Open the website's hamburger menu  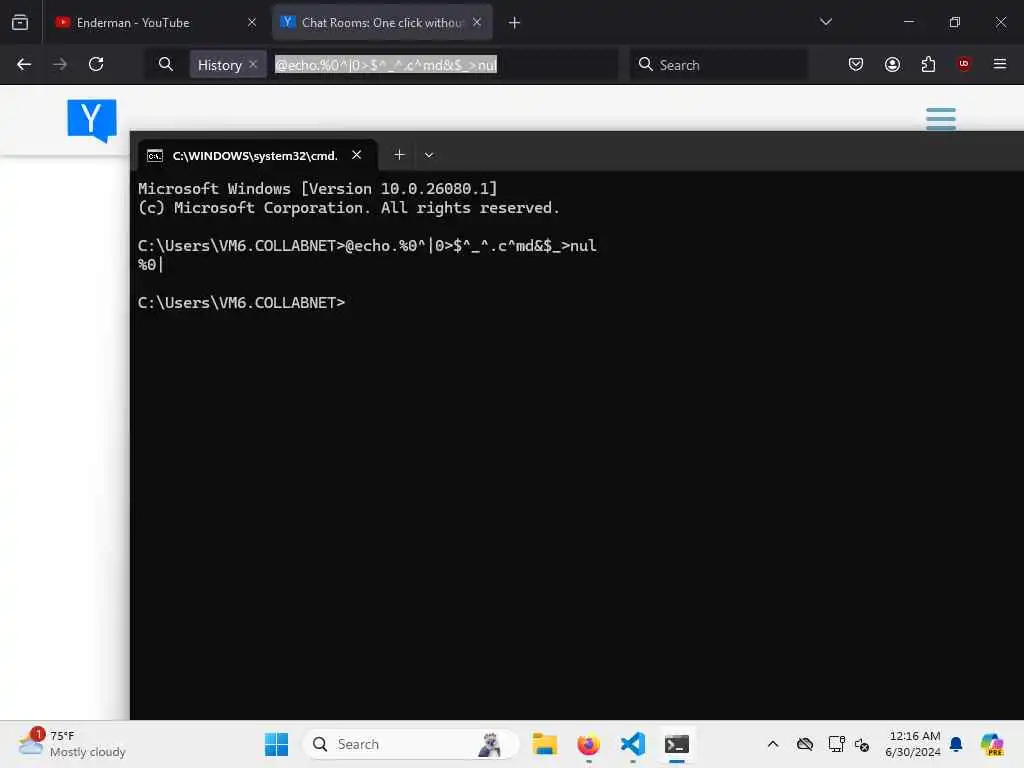pos(941,119)
